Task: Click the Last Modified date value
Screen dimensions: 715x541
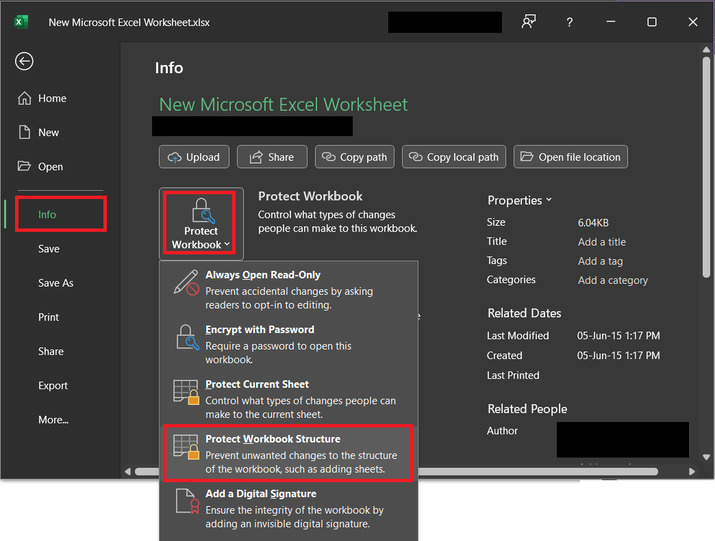Action: click(x=618, y=336)
